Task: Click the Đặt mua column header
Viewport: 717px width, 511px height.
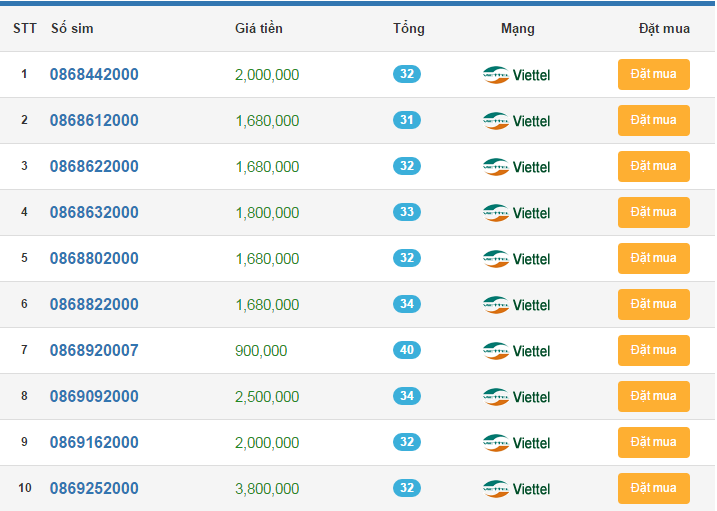Action: tap(664, 28)
